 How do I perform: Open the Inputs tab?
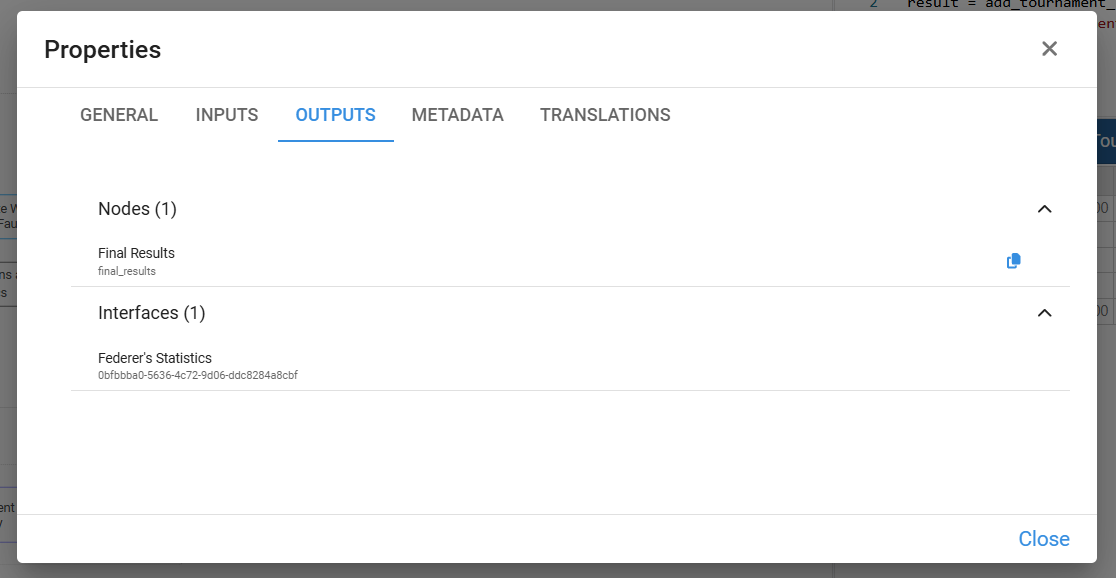pyautogui.click(x=227, y=115)
